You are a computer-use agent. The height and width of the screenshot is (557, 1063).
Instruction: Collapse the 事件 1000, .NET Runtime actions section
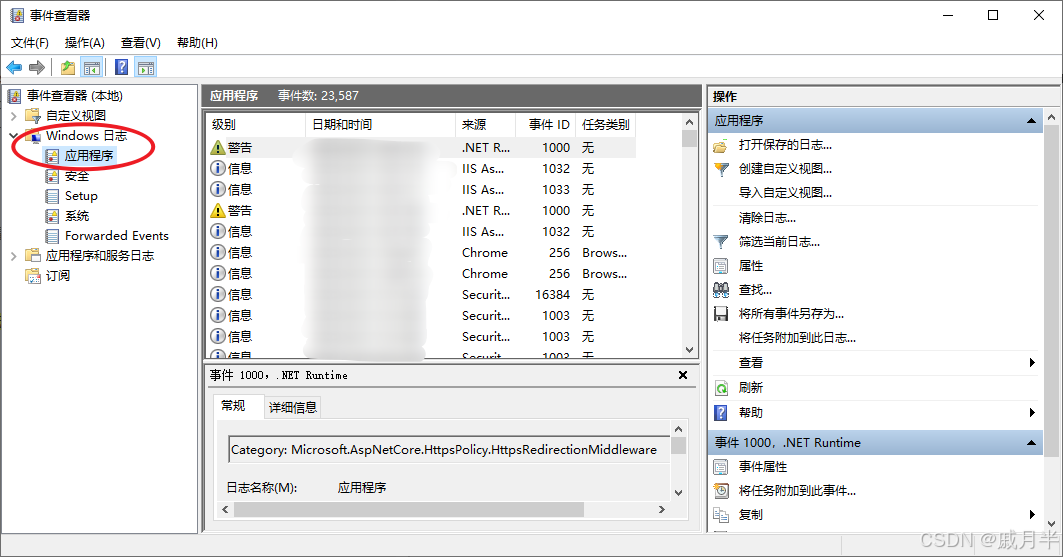1031,442
